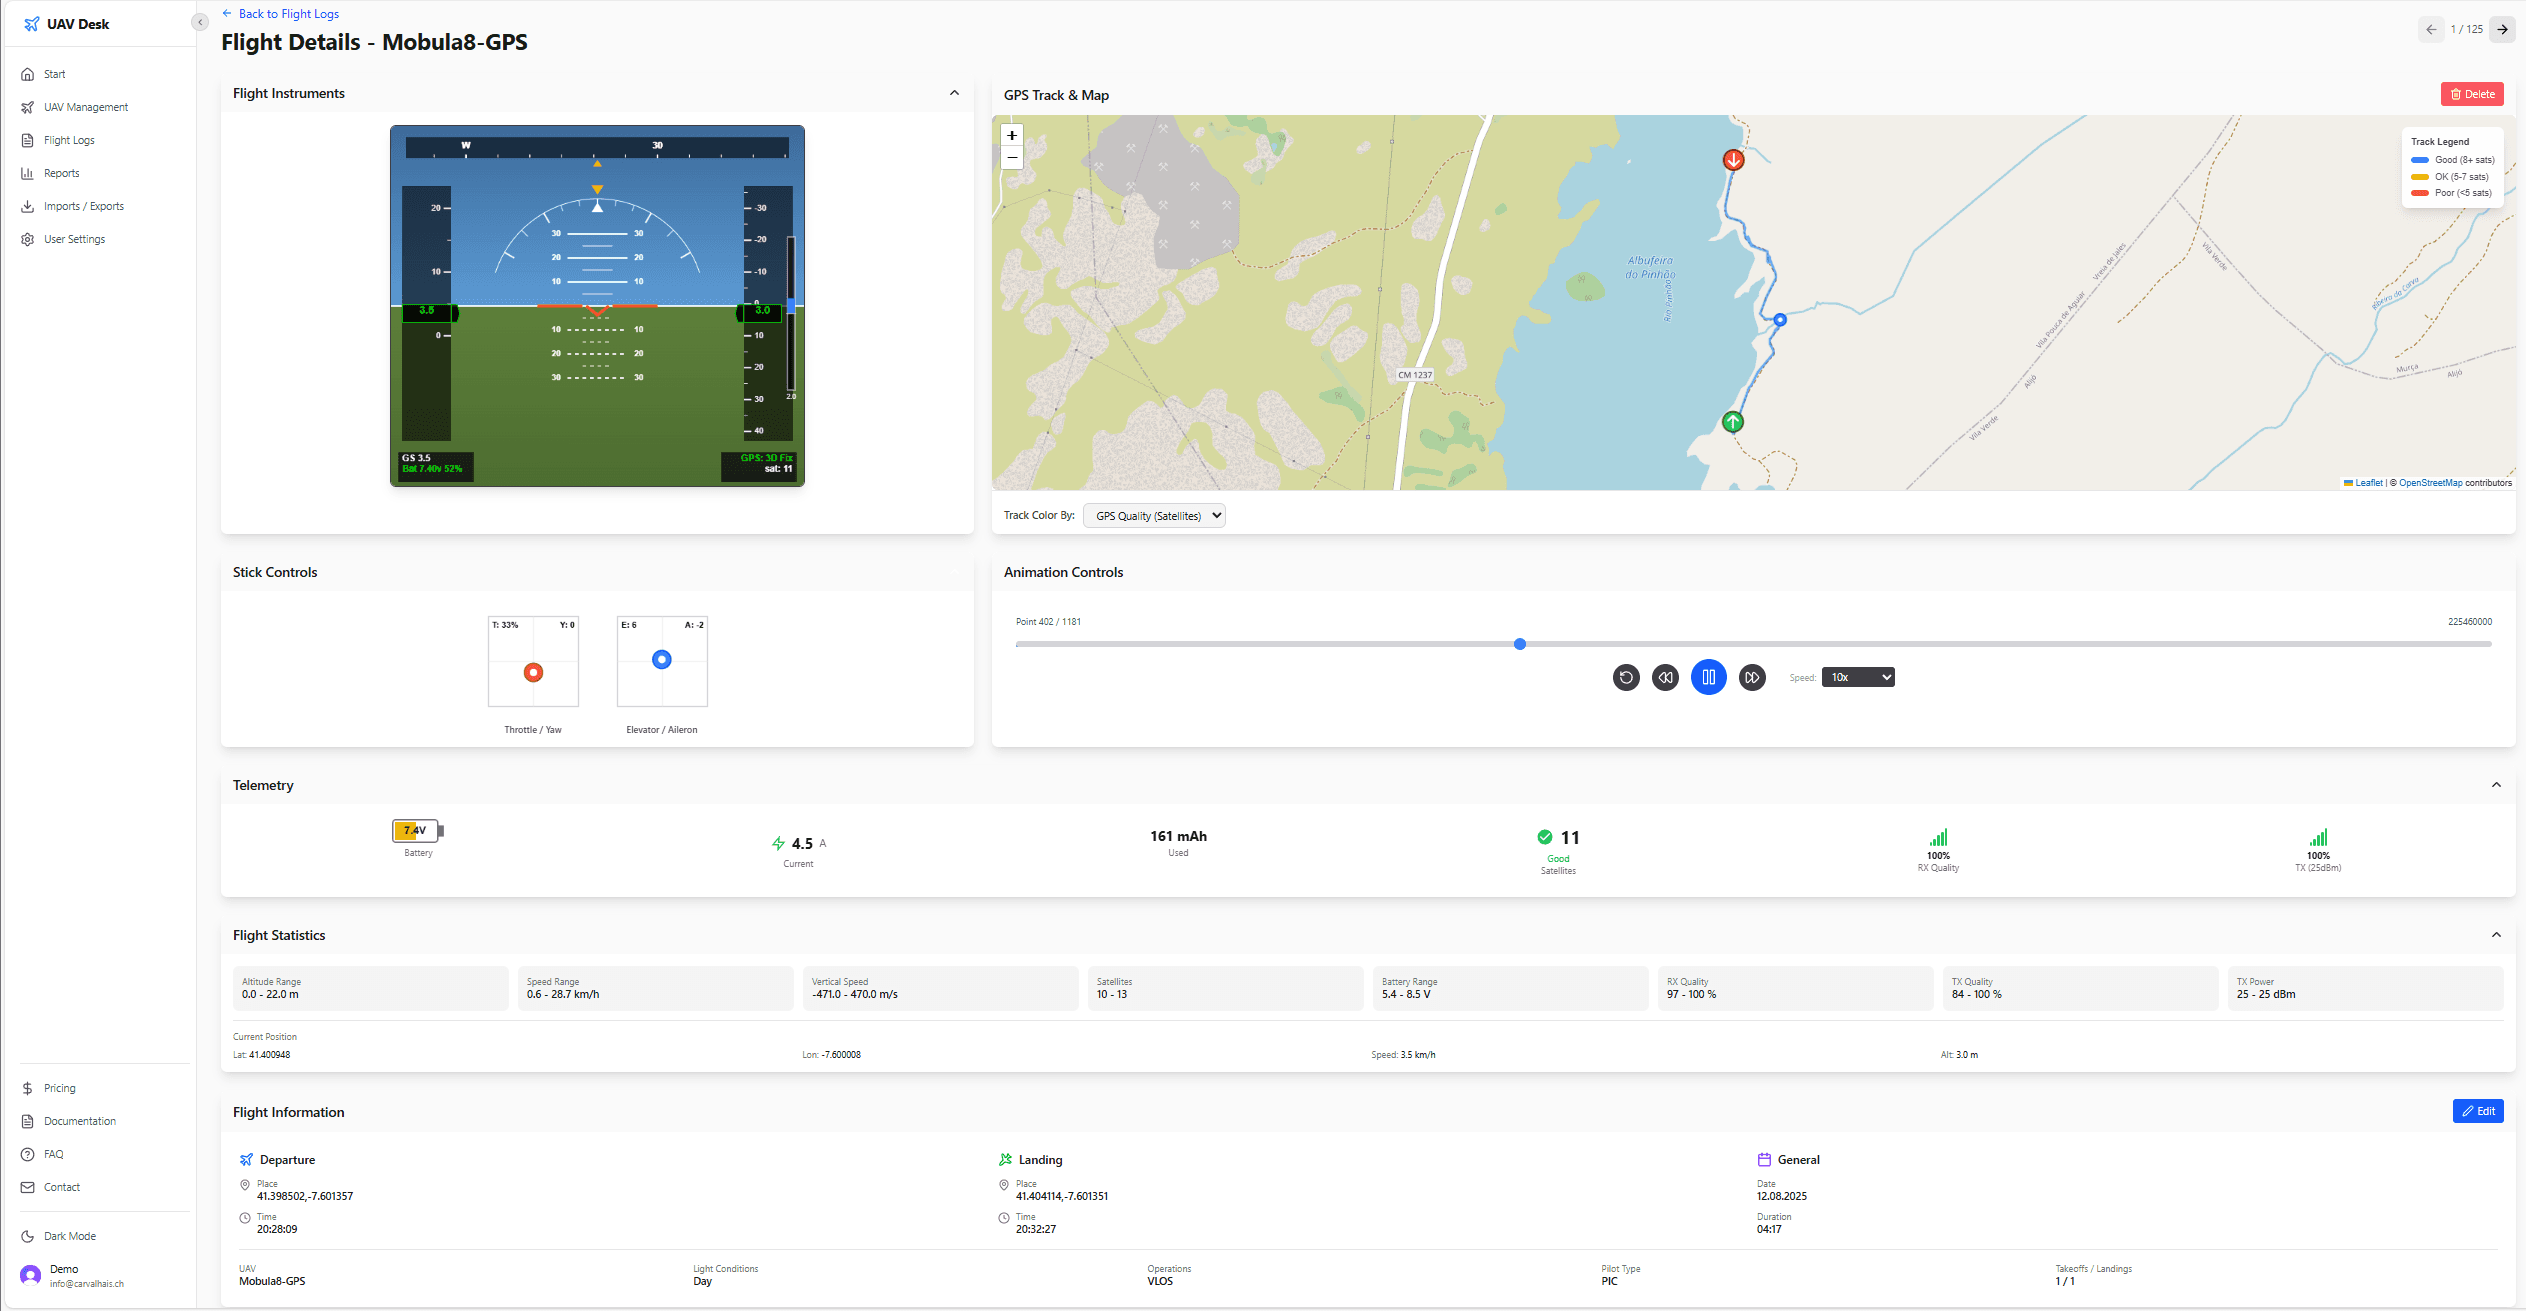Collapse the Flight Instruments panel
Screen dimensions: 2526x1311
(953, 92)
